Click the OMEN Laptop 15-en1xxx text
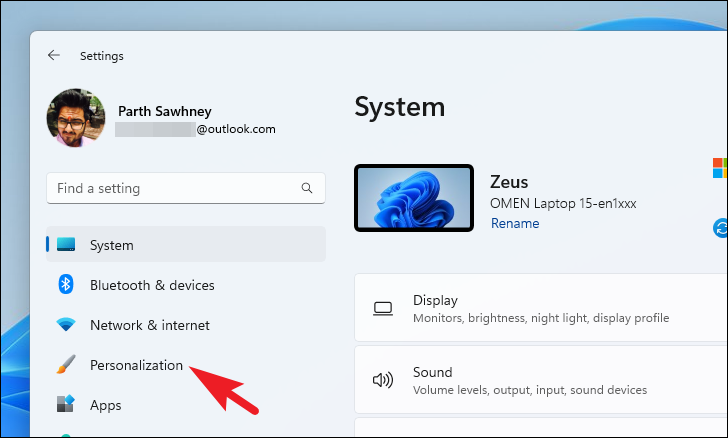 point(563,203)
